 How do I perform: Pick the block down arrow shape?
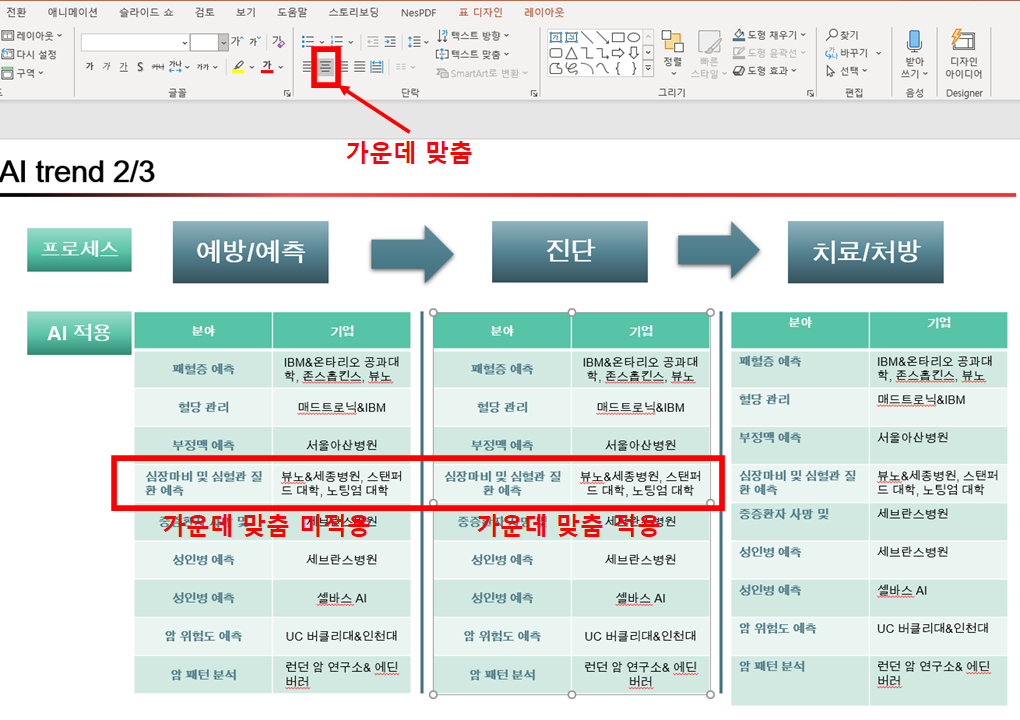(634, 53)
